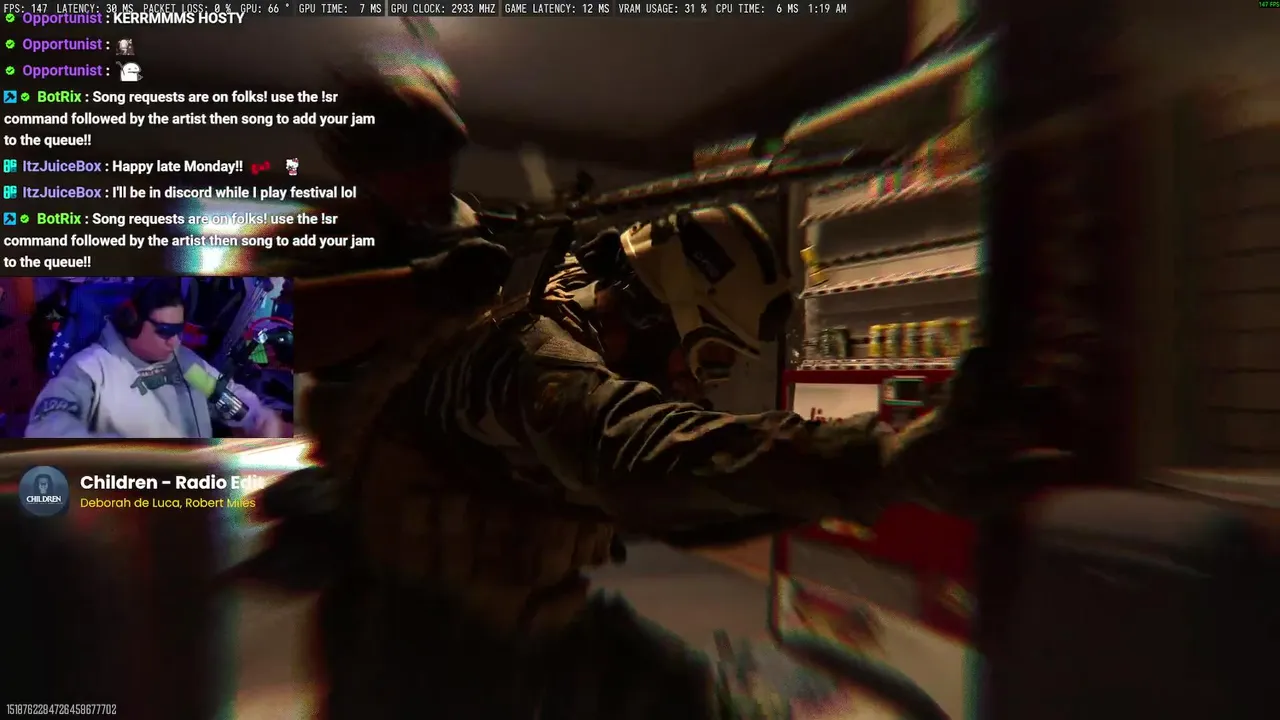Viewport: 1280px width, 720px height.
Task: Click the red bow emote after 'Happy late Monday!!'
Action: 260,167
